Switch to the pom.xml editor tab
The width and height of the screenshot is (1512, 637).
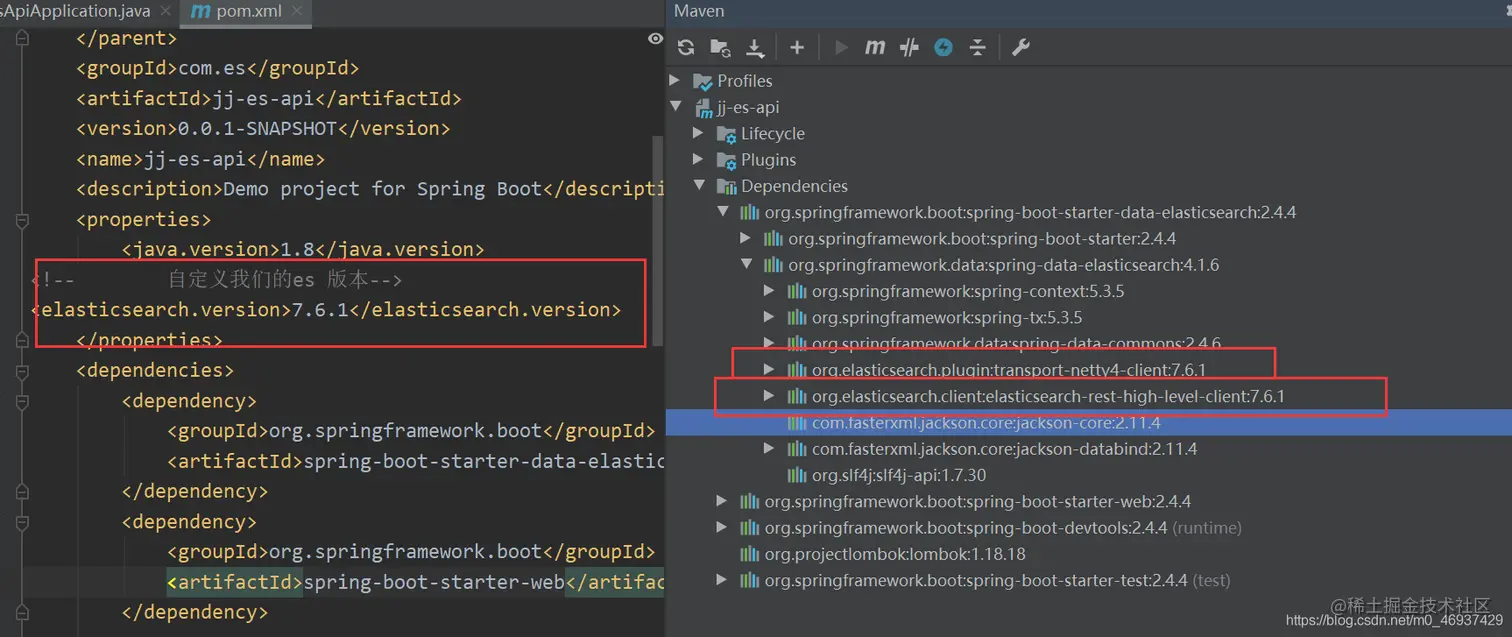[248, 12]
